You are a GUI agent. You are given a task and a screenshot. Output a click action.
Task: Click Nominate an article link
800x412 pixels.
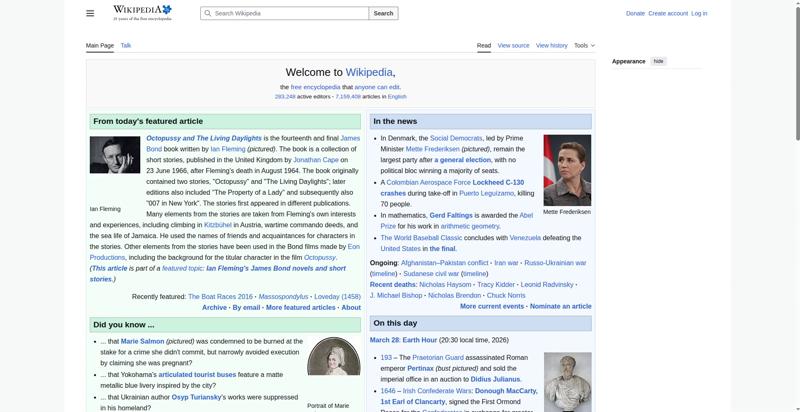pyautogui.click(x=560, y=306)
